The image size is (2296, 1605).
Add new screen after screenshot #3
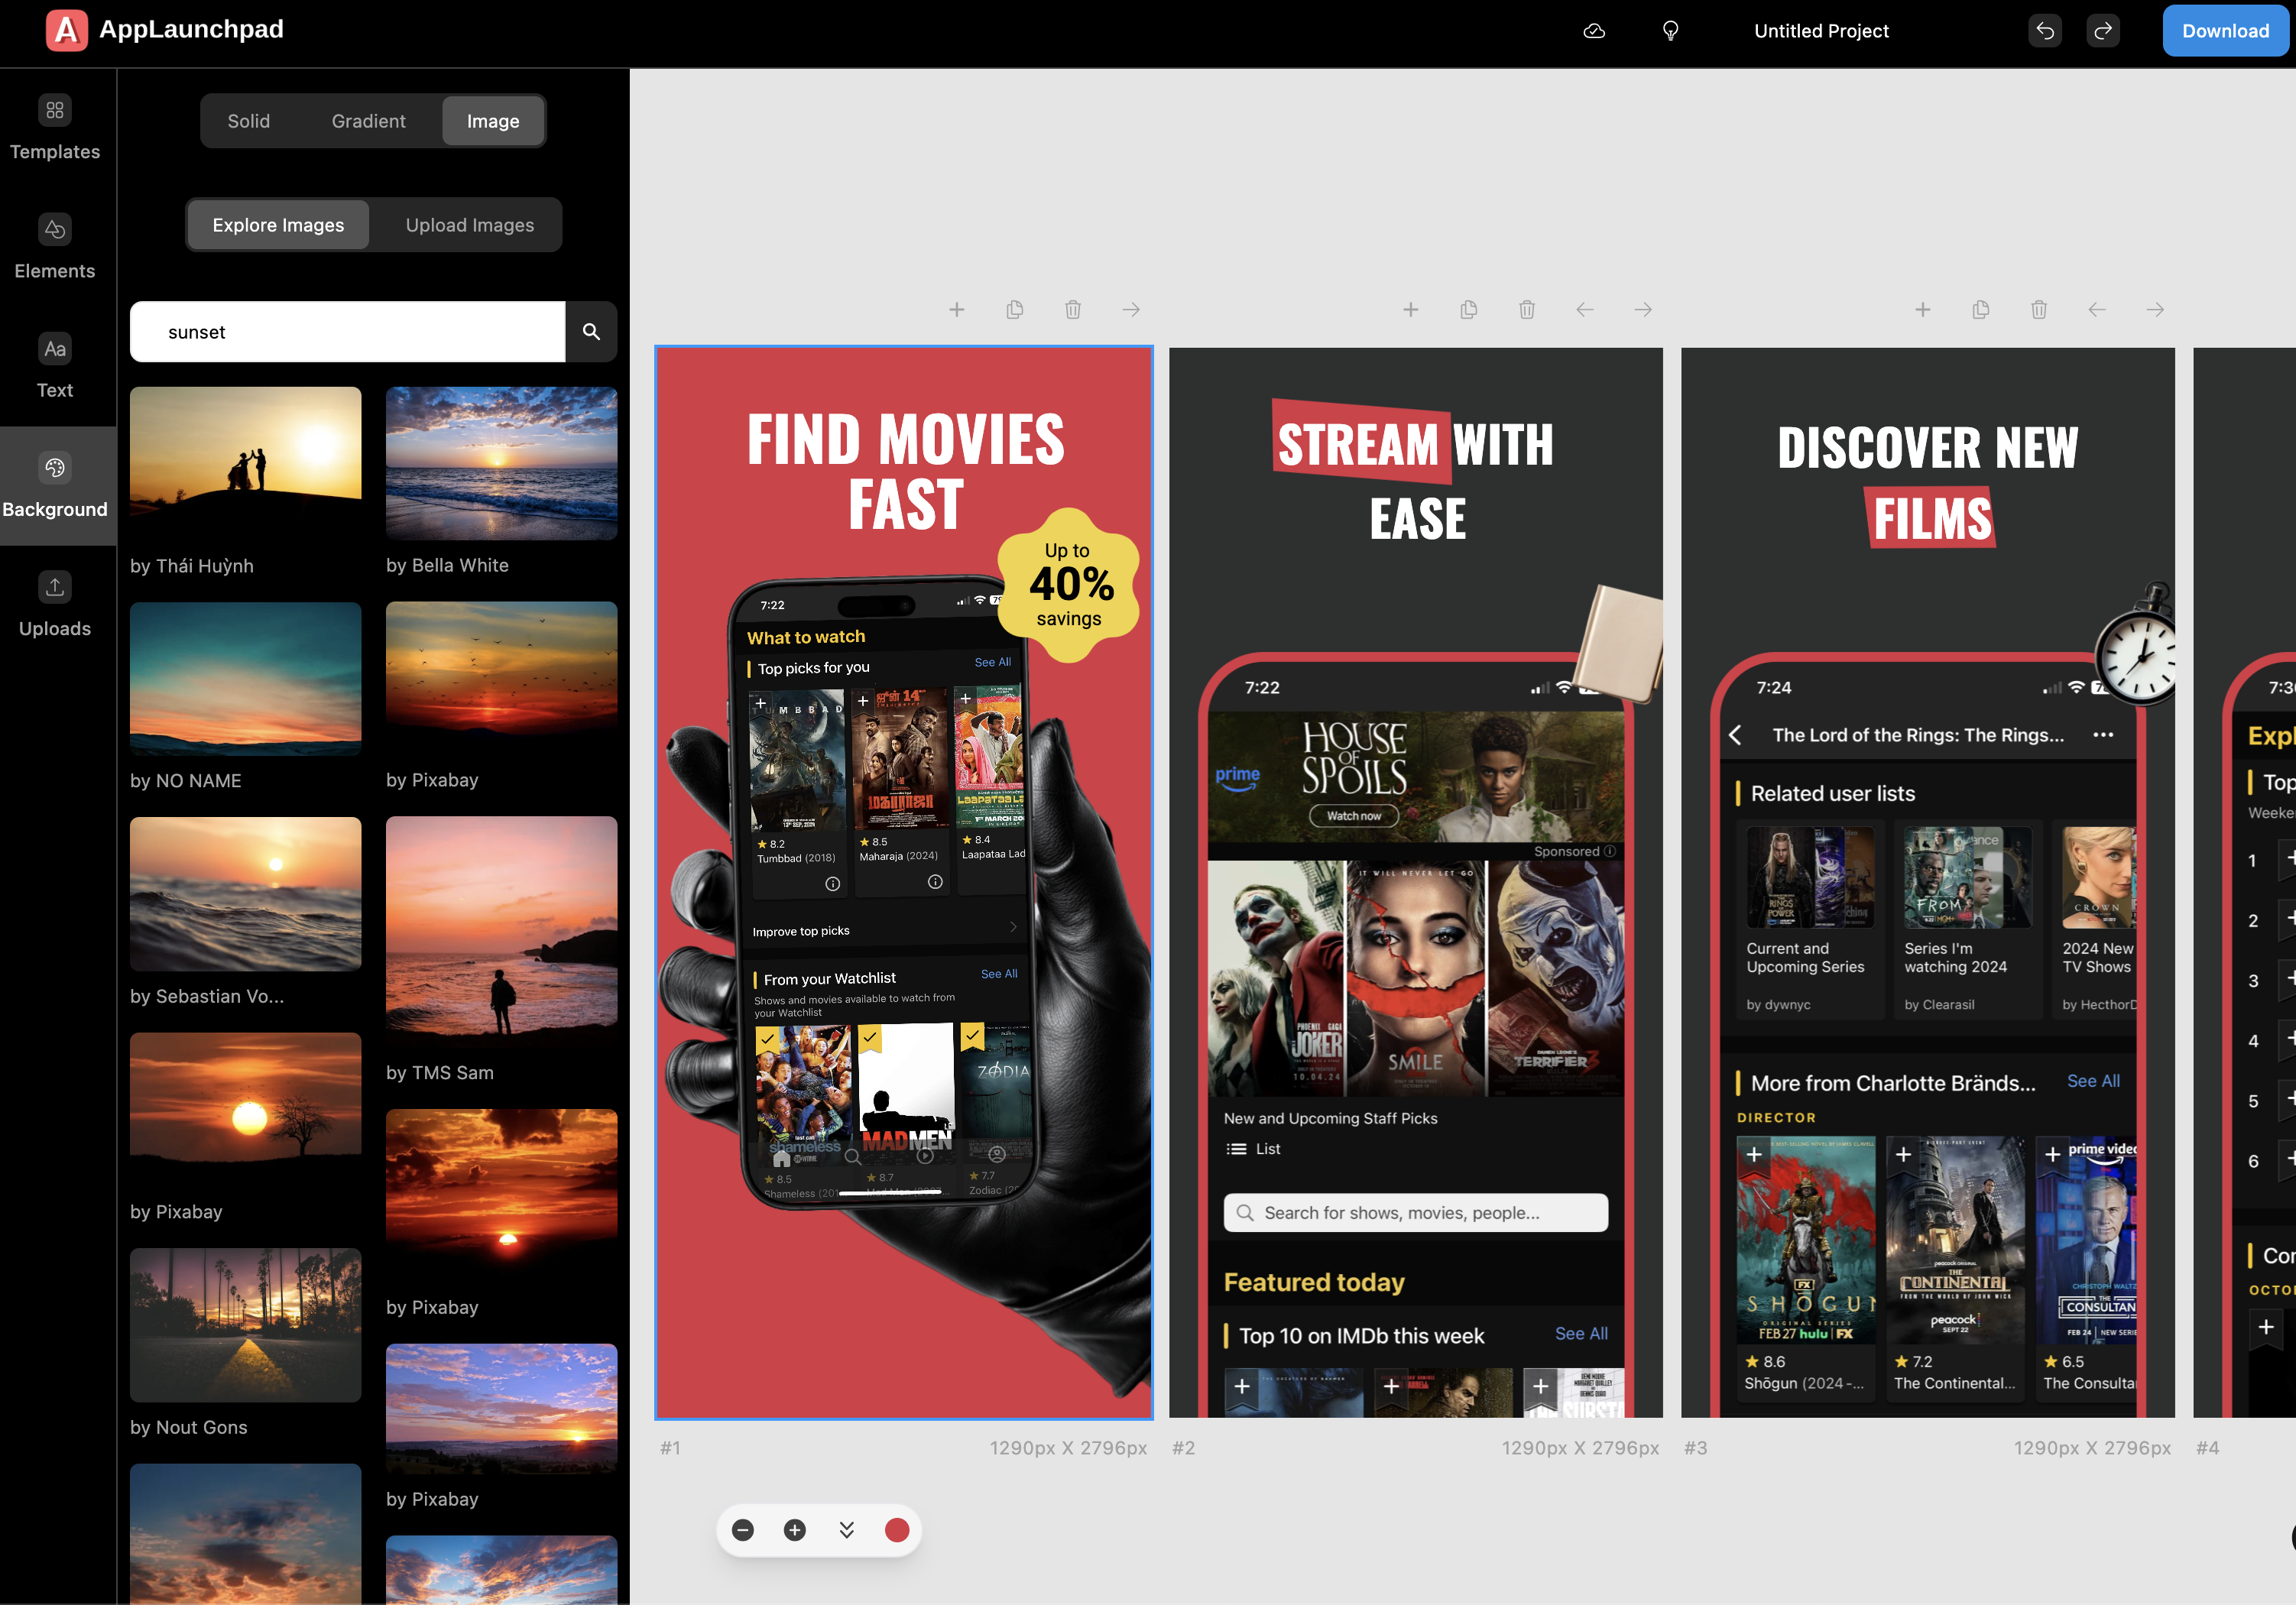point(1922,310)
